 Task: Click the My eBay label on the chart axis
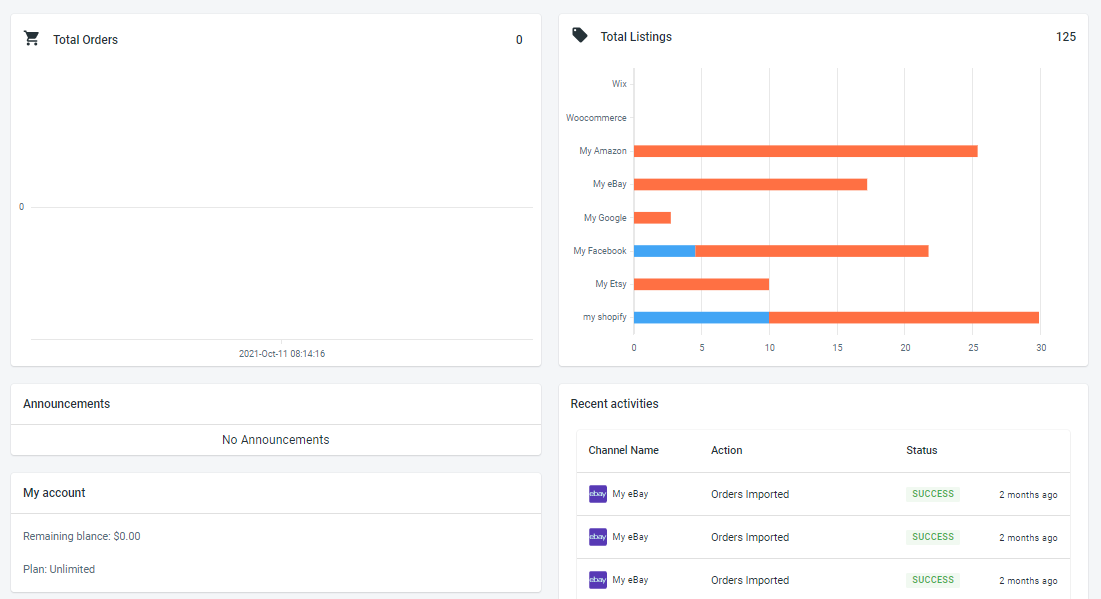pyautogui.click(x=609, y=184)
